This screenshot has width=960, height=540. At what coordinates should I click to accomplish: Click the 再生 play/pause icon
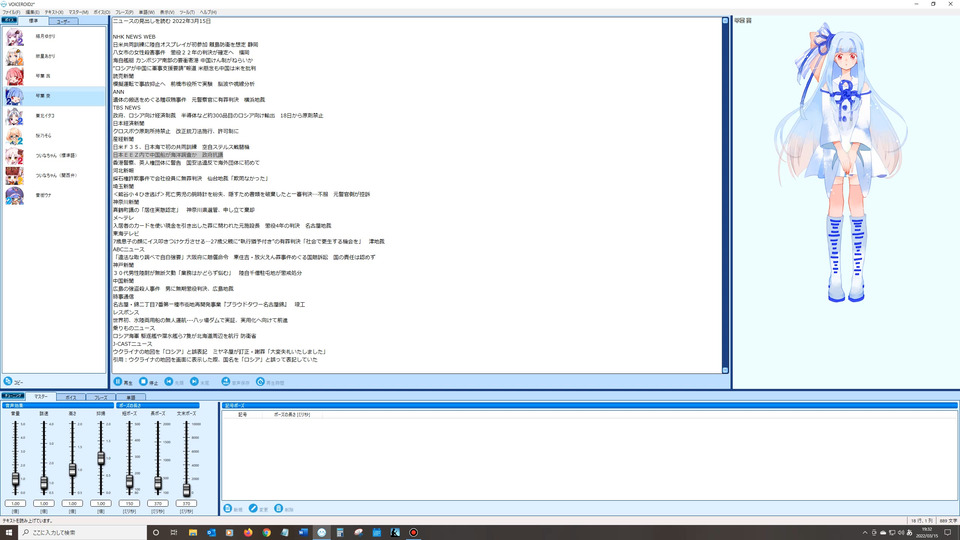click(118, 381)
